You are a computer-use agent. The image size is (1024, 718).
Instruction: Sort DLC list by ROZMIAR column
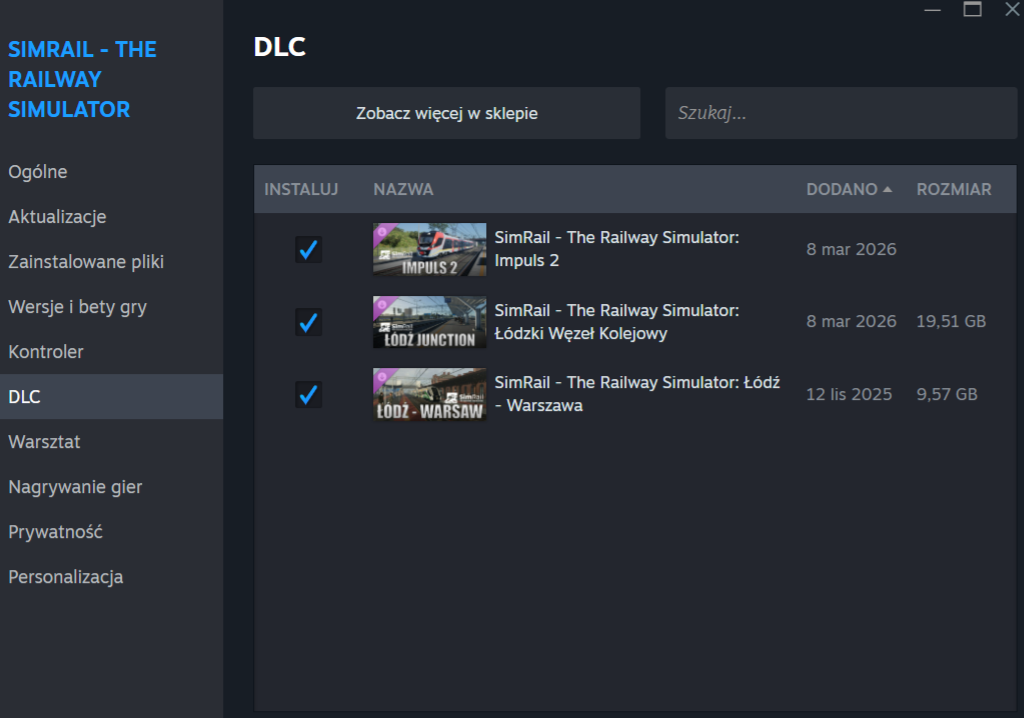coord(953,189)
